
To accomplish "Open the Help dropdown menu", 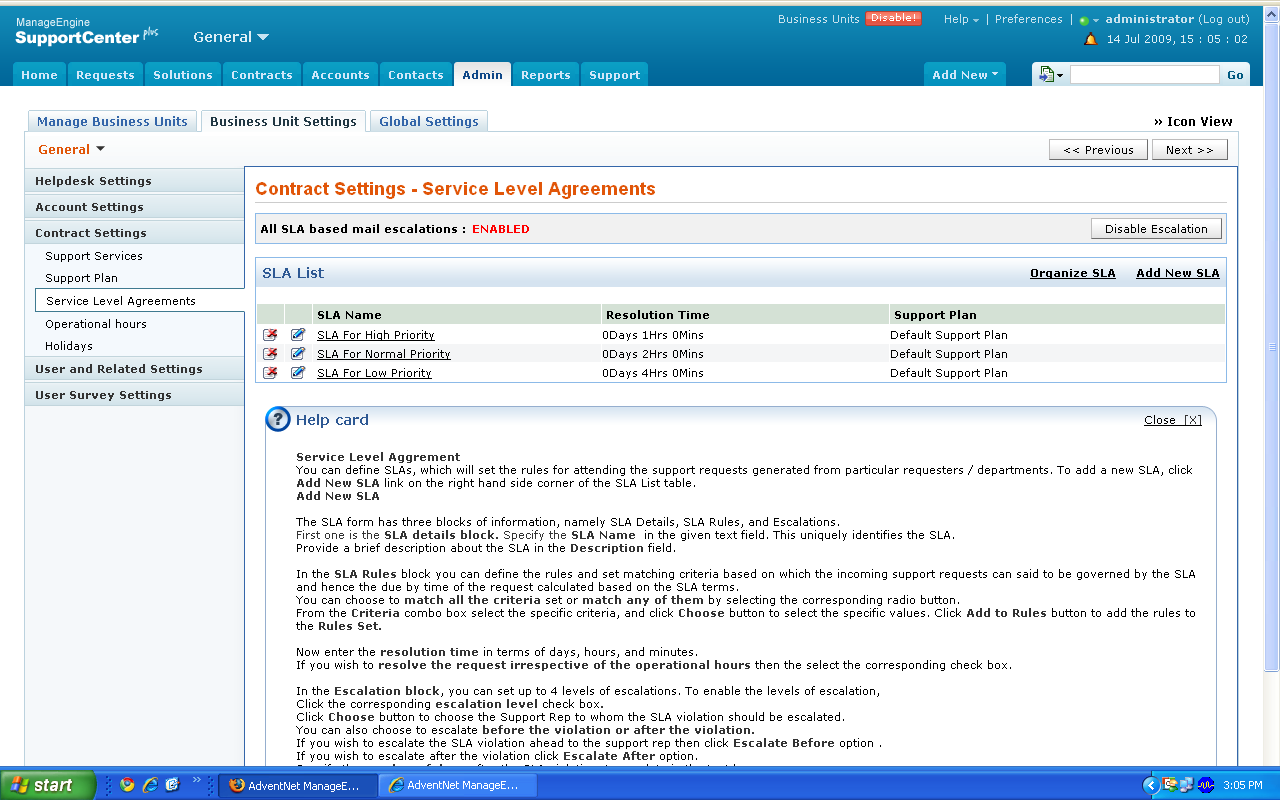I will coord(961,19).
